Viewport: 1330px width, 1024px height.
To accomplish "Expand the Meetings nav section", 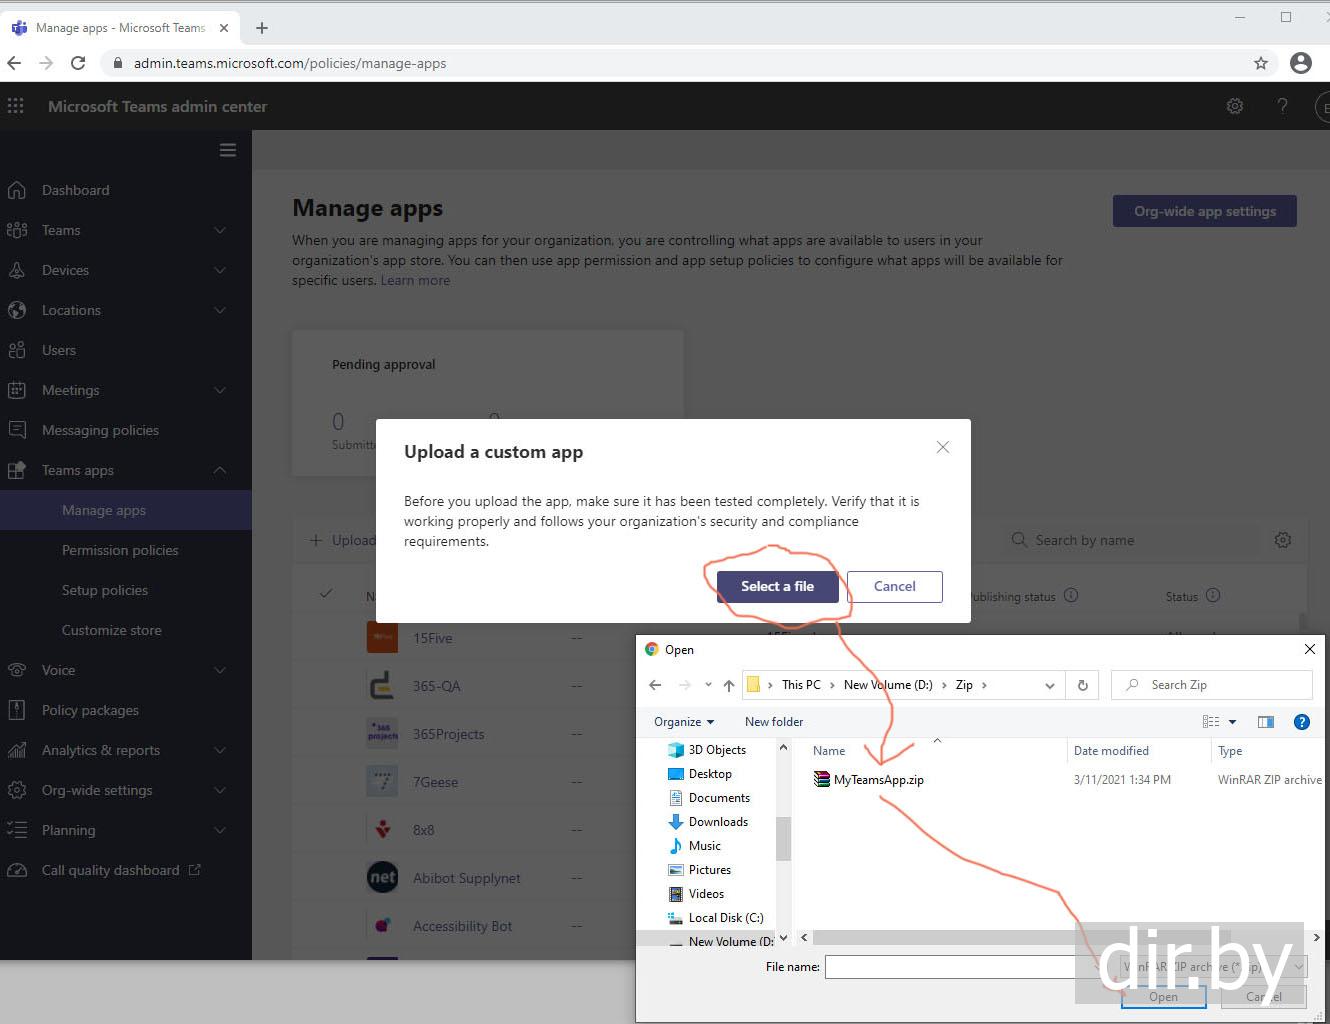I will pyautogui.click(x=220, y=390).
